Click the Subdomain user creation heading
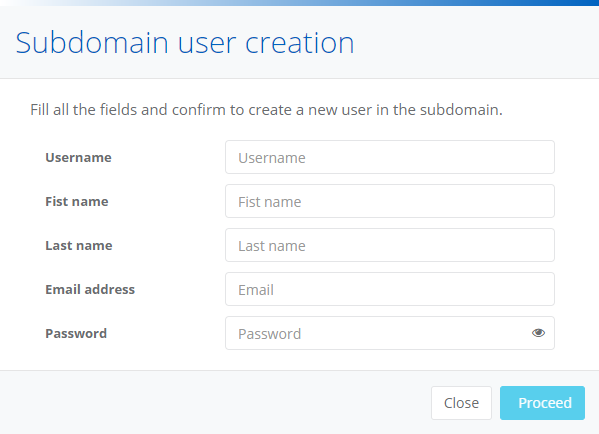The image size is (599, 434). point(185,42)
